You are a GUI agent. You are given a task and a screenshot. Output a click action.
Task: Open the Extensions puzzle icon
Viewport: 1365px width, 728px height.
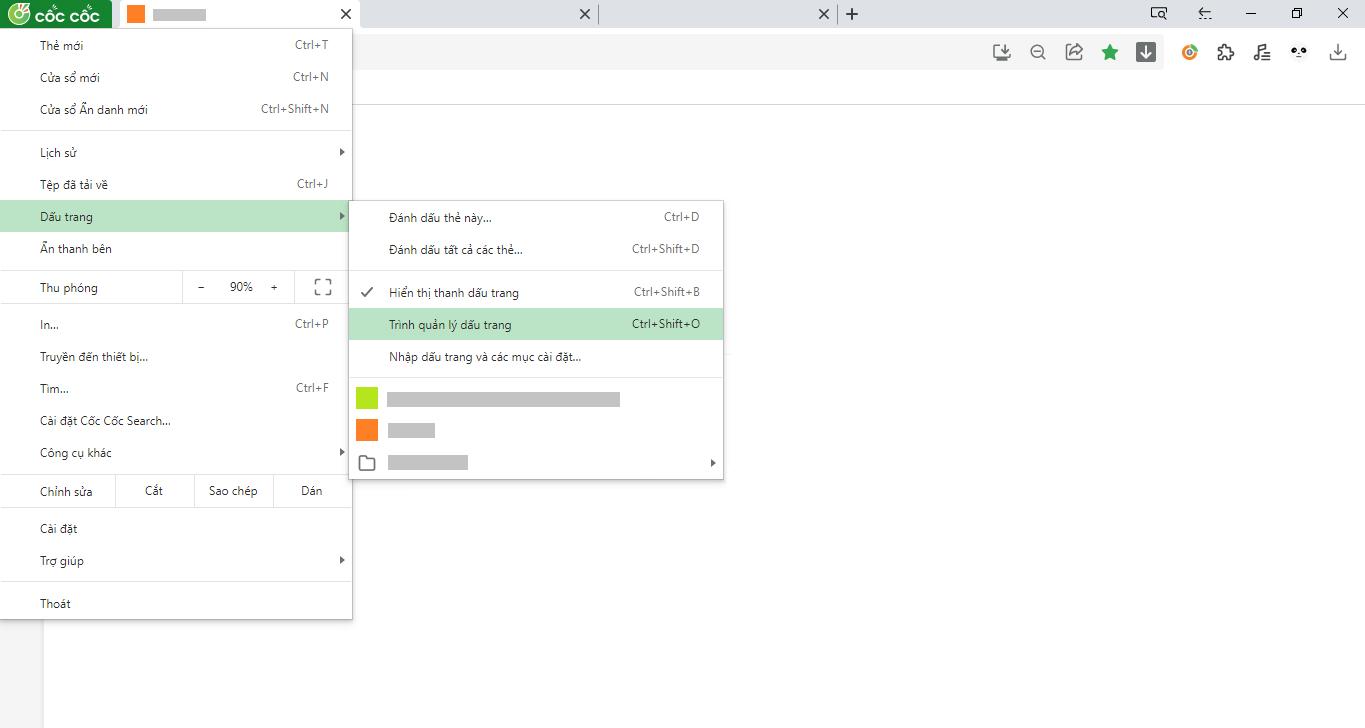pyautogui.click(x=1226, y=52)
